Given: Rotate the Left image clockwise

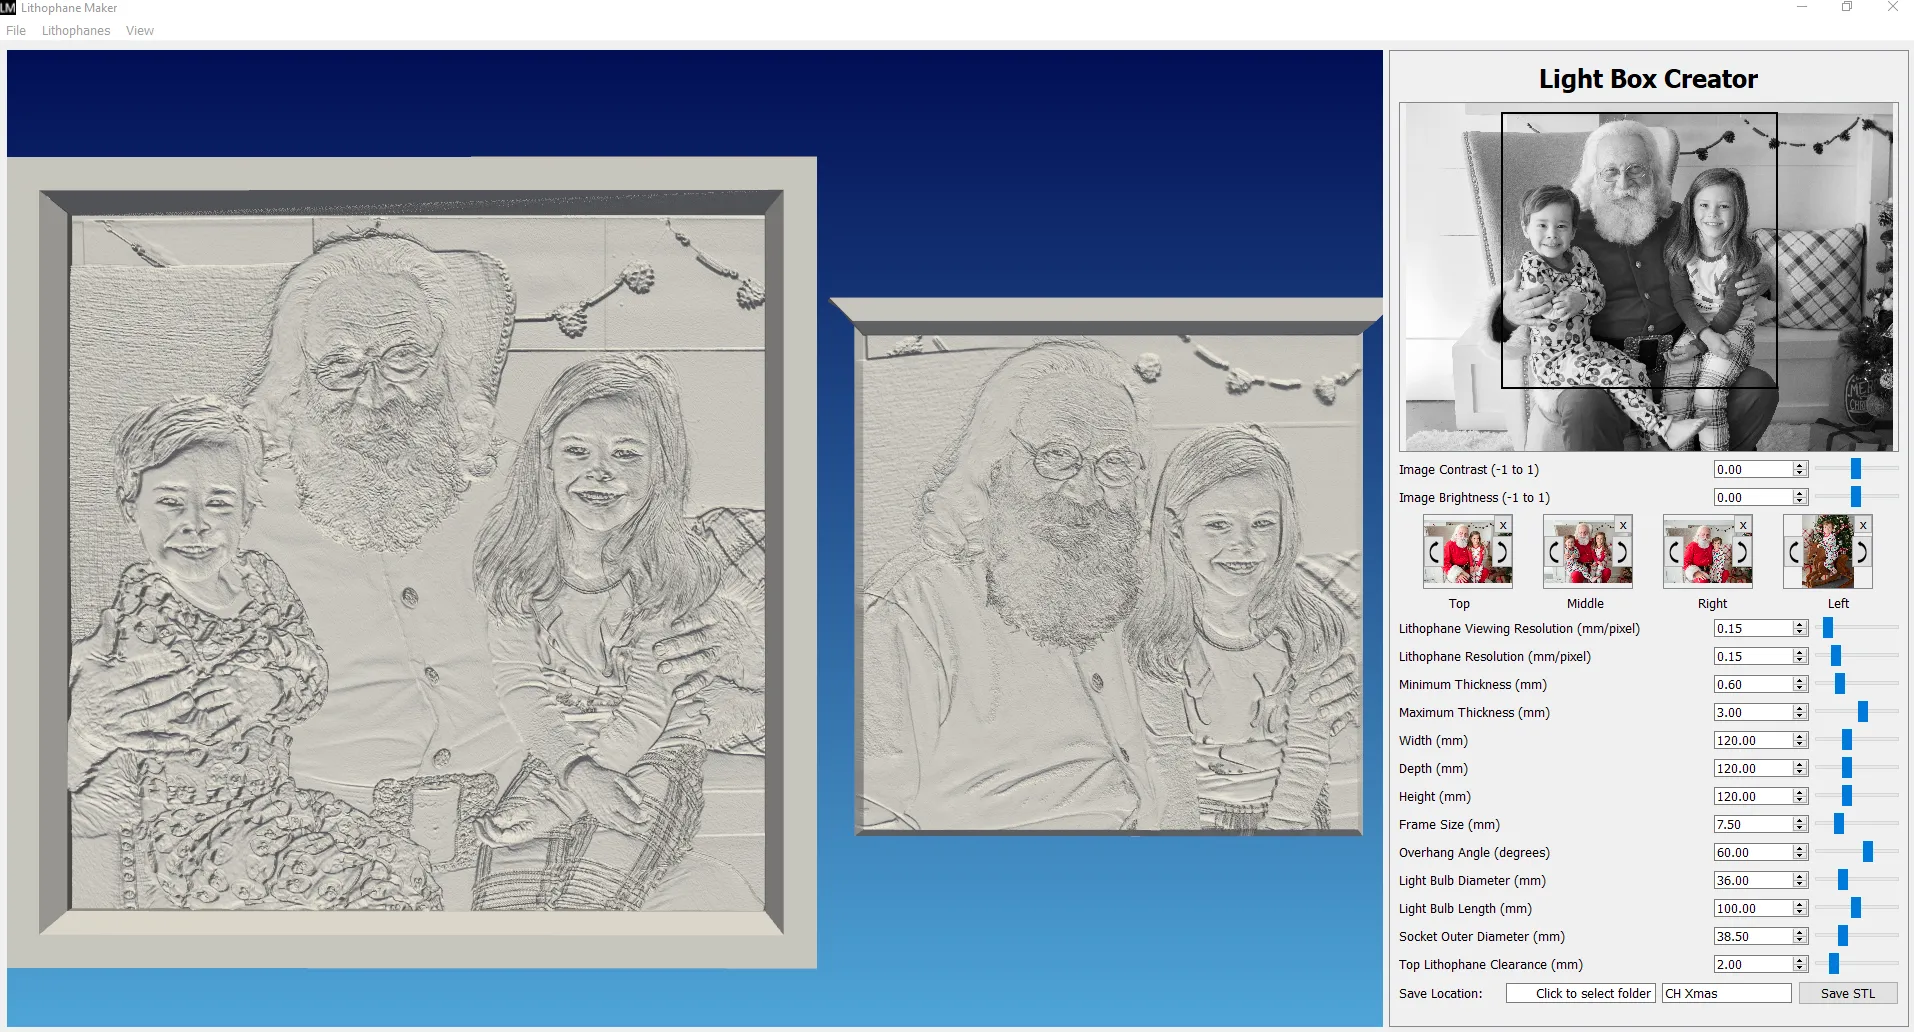Looking at the screenshot, I should [x=1862, y=552].
